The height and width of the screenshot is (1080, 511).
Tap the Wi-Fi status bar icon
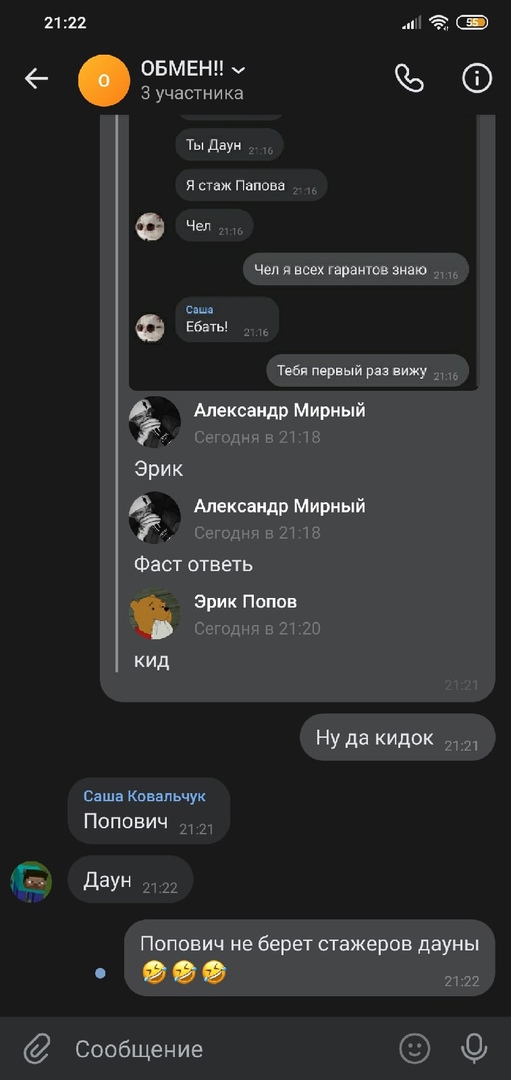(438, 23)
